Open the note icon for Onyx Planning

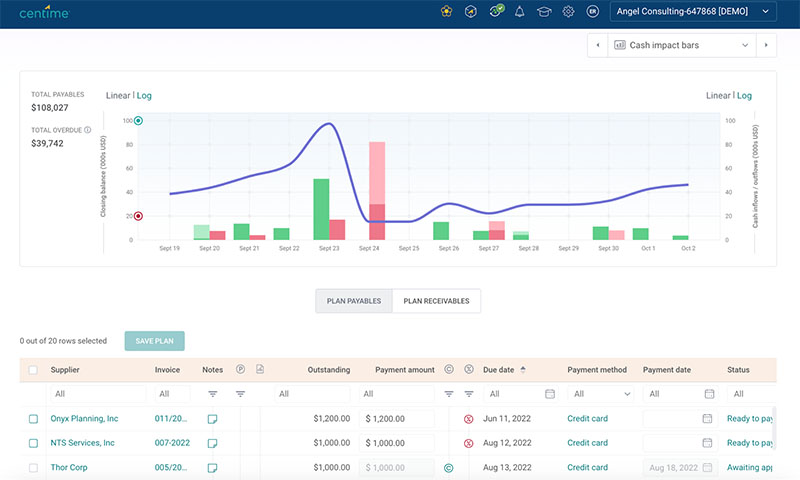[x=212, y=419]
